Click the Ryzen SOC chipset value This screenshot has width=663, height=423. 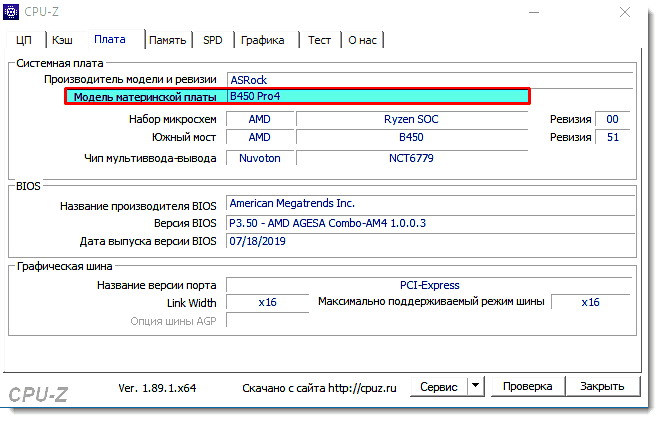pyautogui.click(x=411, y=119)
